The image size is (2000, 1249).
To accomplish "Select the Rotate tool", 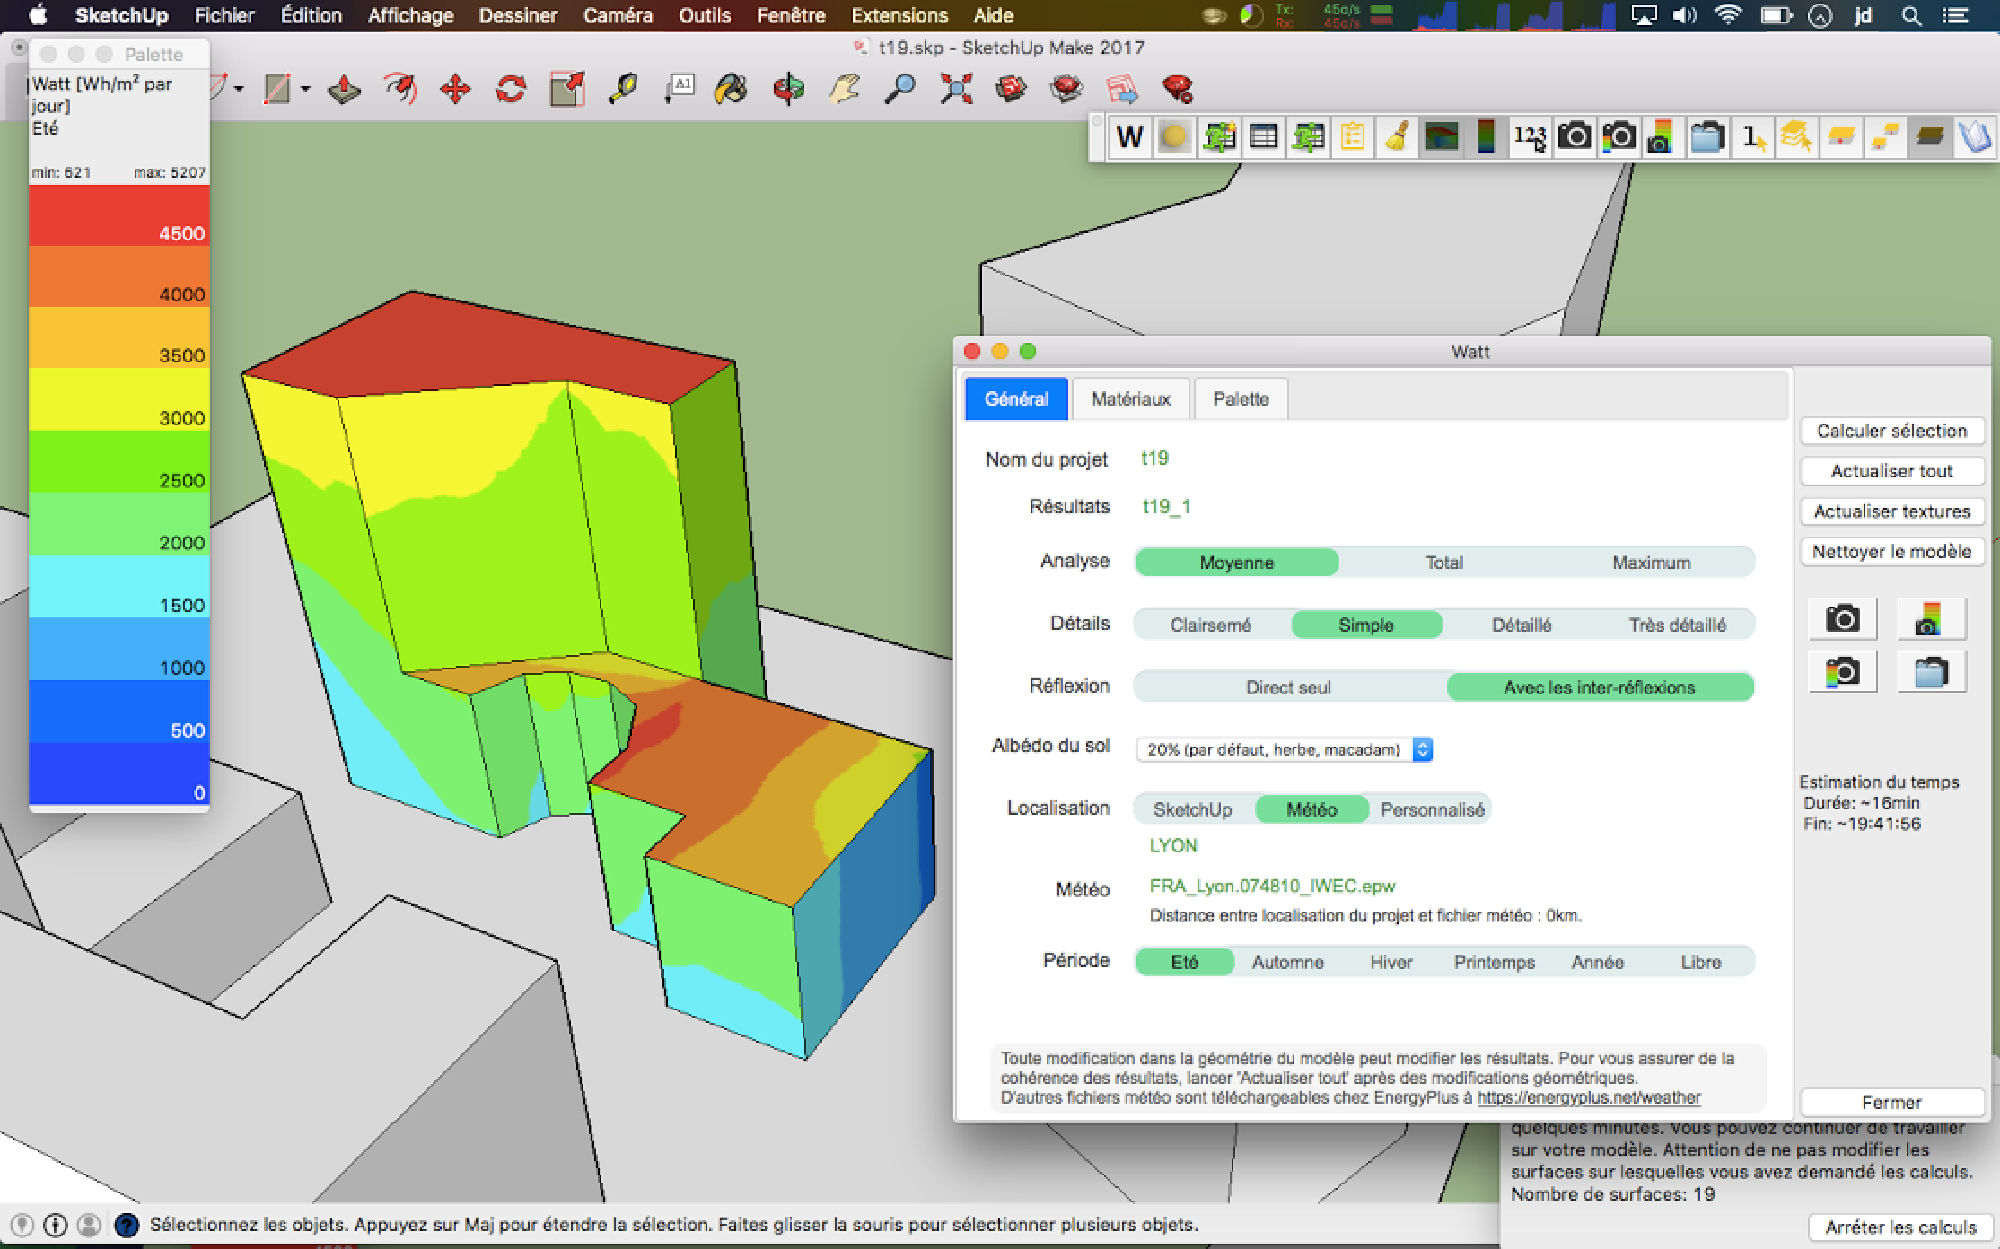I will pyautogui.click(x=511, y=89).
